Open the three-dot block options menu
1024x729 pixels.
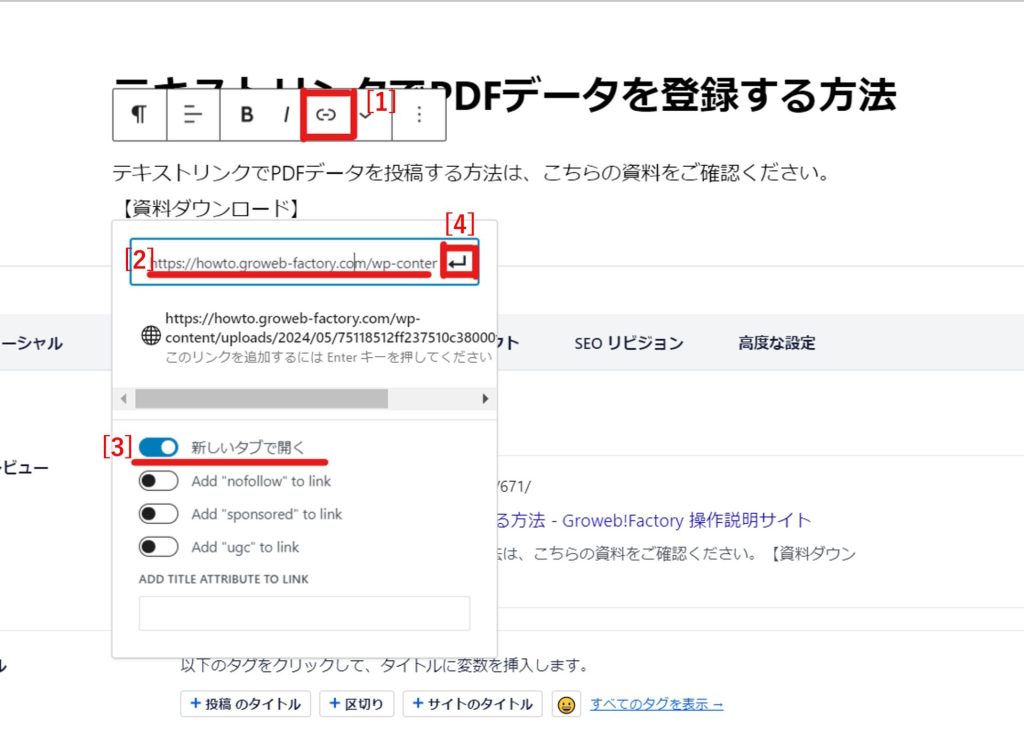click(419, 114)
